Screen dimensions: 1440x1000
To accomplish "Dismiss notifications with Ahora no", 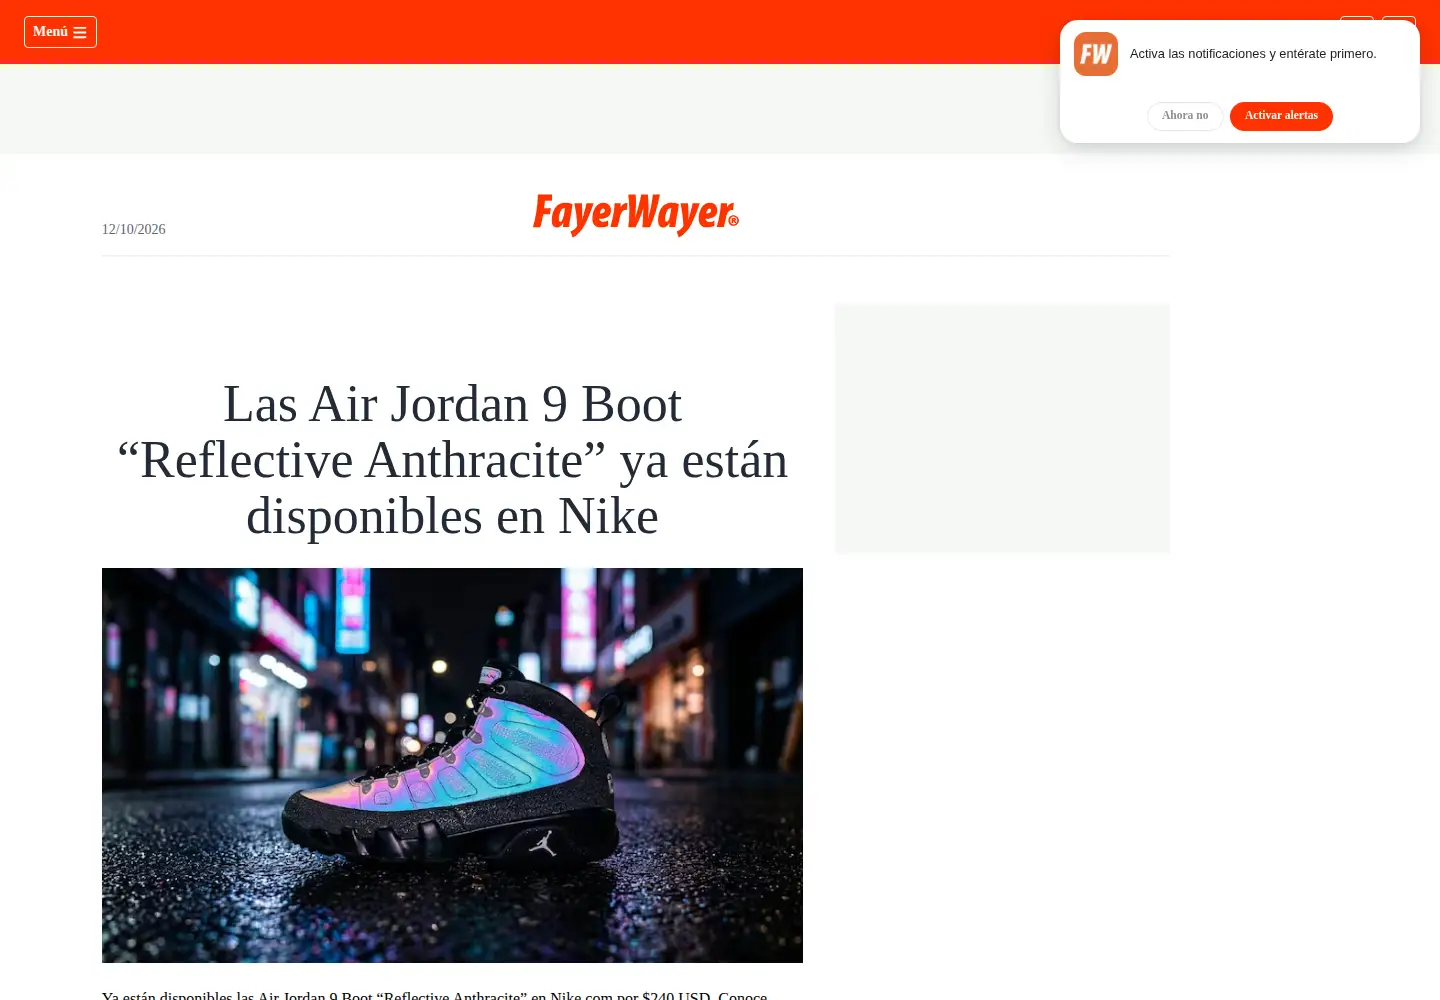I will coord(1185,116).
